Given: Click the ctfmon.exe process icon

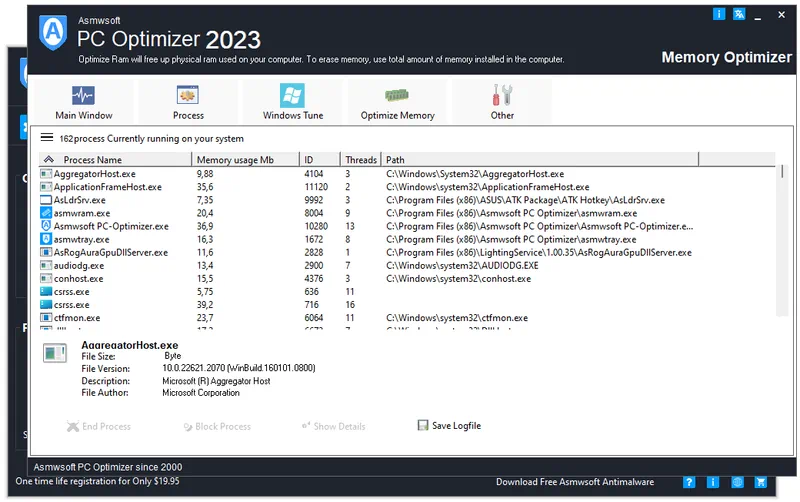Looking at the screenshot, I should tap(46, 317).
